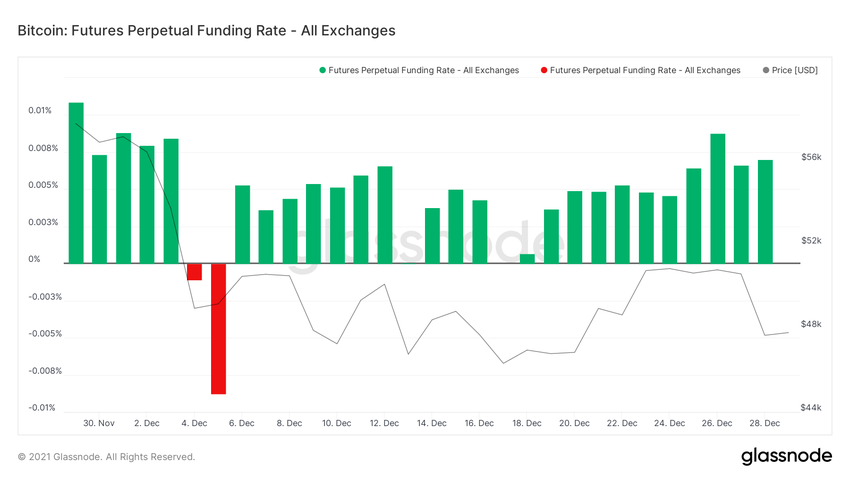Select the tallest red negative funding bar
Image resolution: width=850 pixels, height=478 pixels.
[218, 328]
